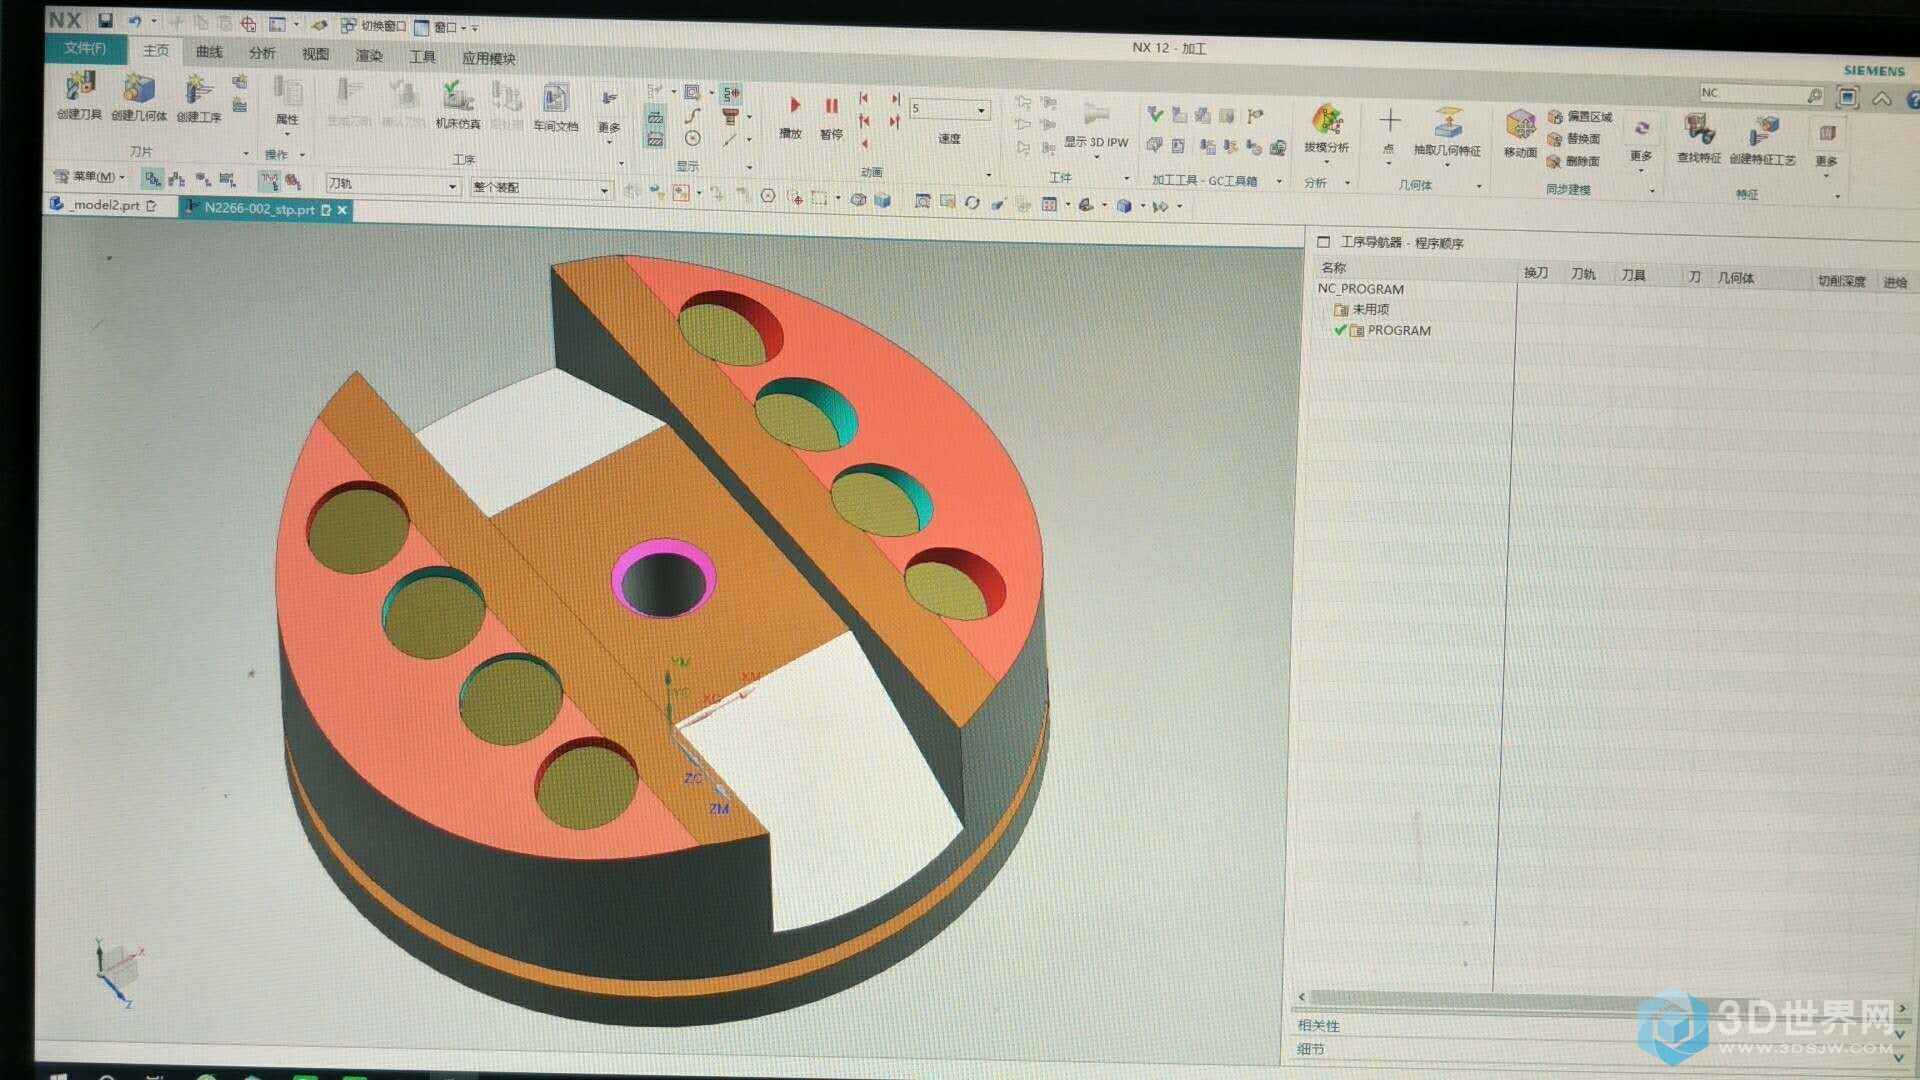The height and width of the screenshot is (1080, 1920).
Task: Step to the animation end marker
Action: point(895,99)
